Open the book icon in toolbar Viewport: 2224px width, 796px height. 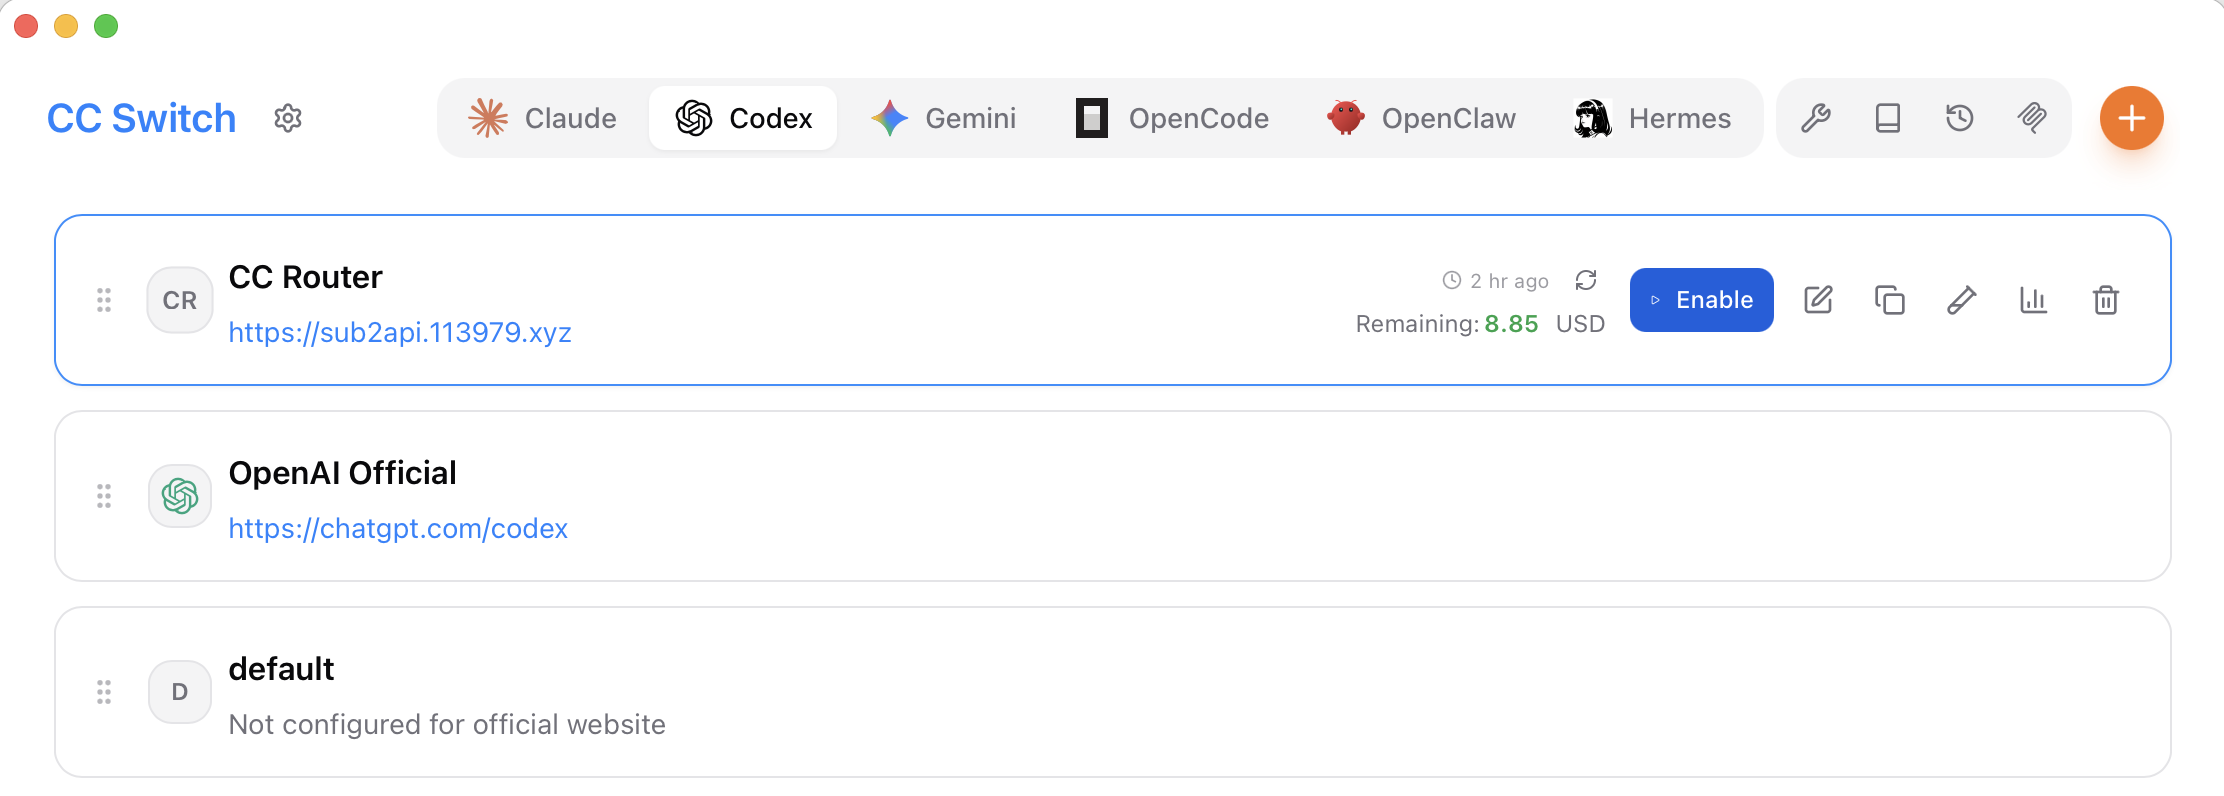[1888, 118]
